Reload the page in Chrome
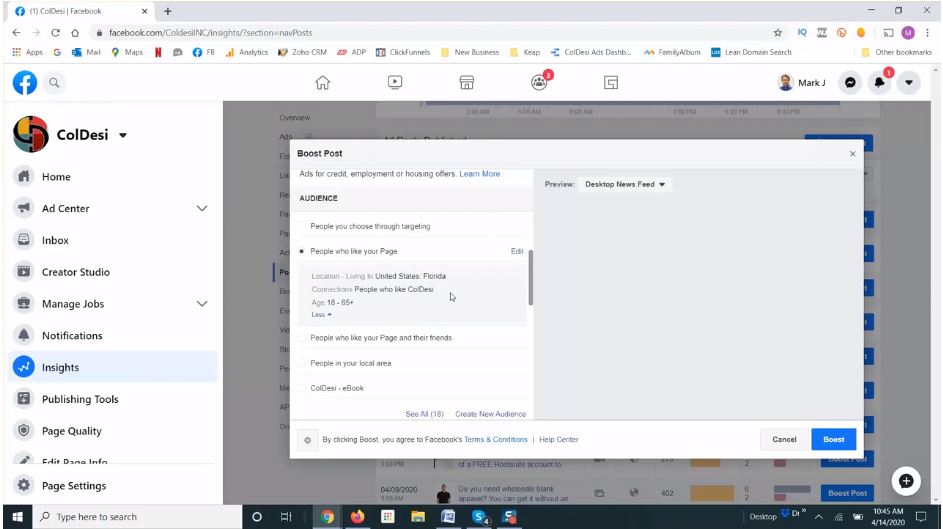Viewport: 943px width, 529px height. [55, 32]
